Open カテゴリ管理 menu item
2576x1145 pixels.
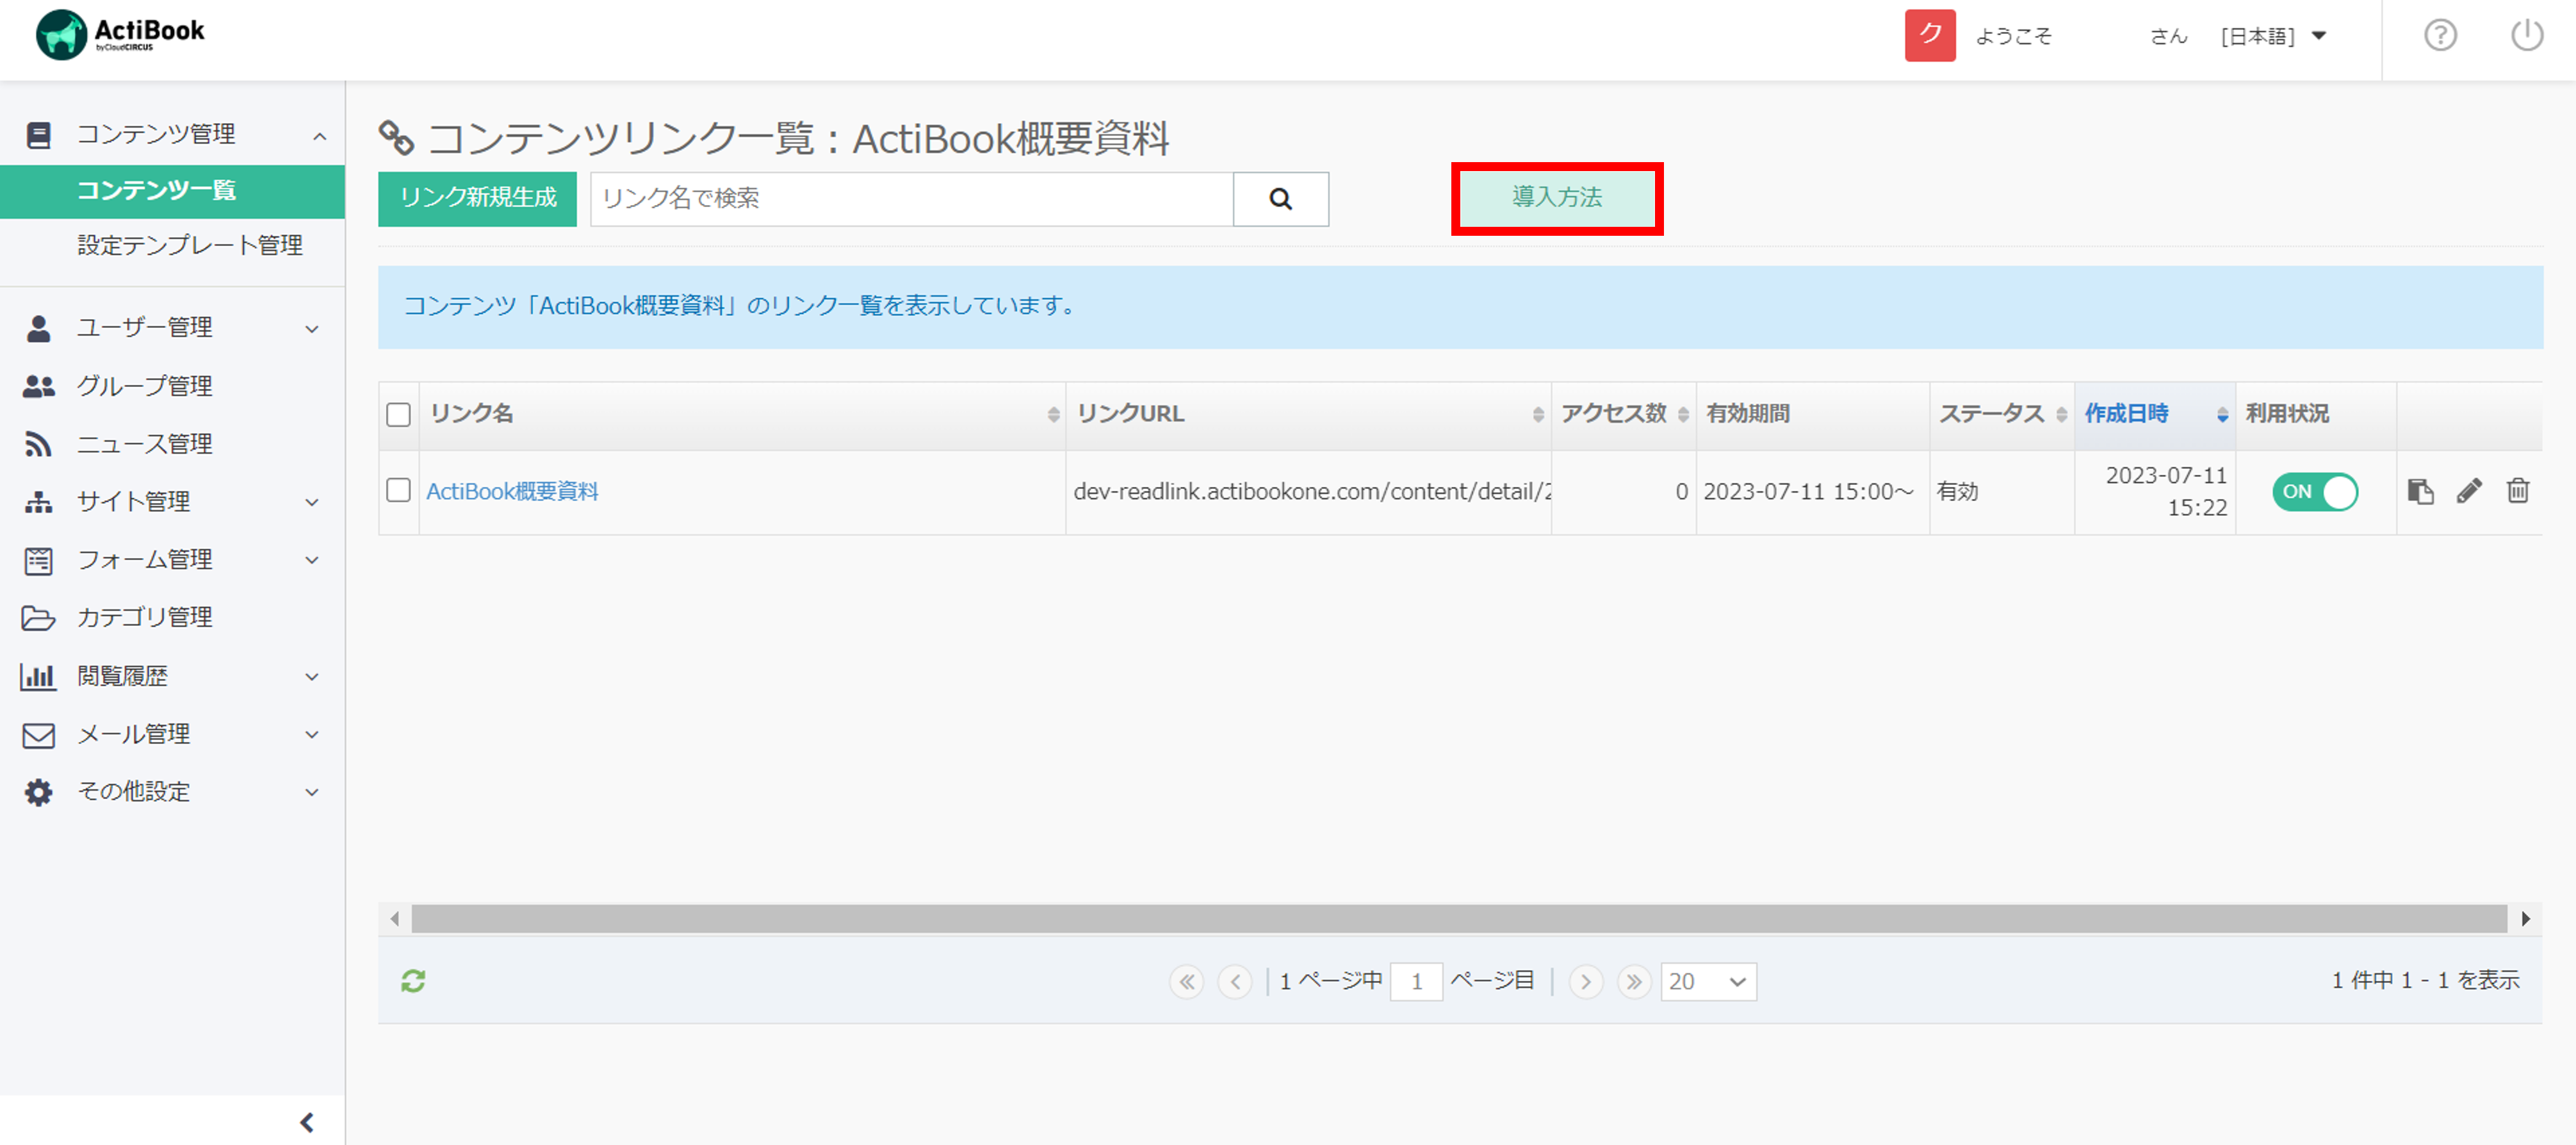tap(145, 618)
